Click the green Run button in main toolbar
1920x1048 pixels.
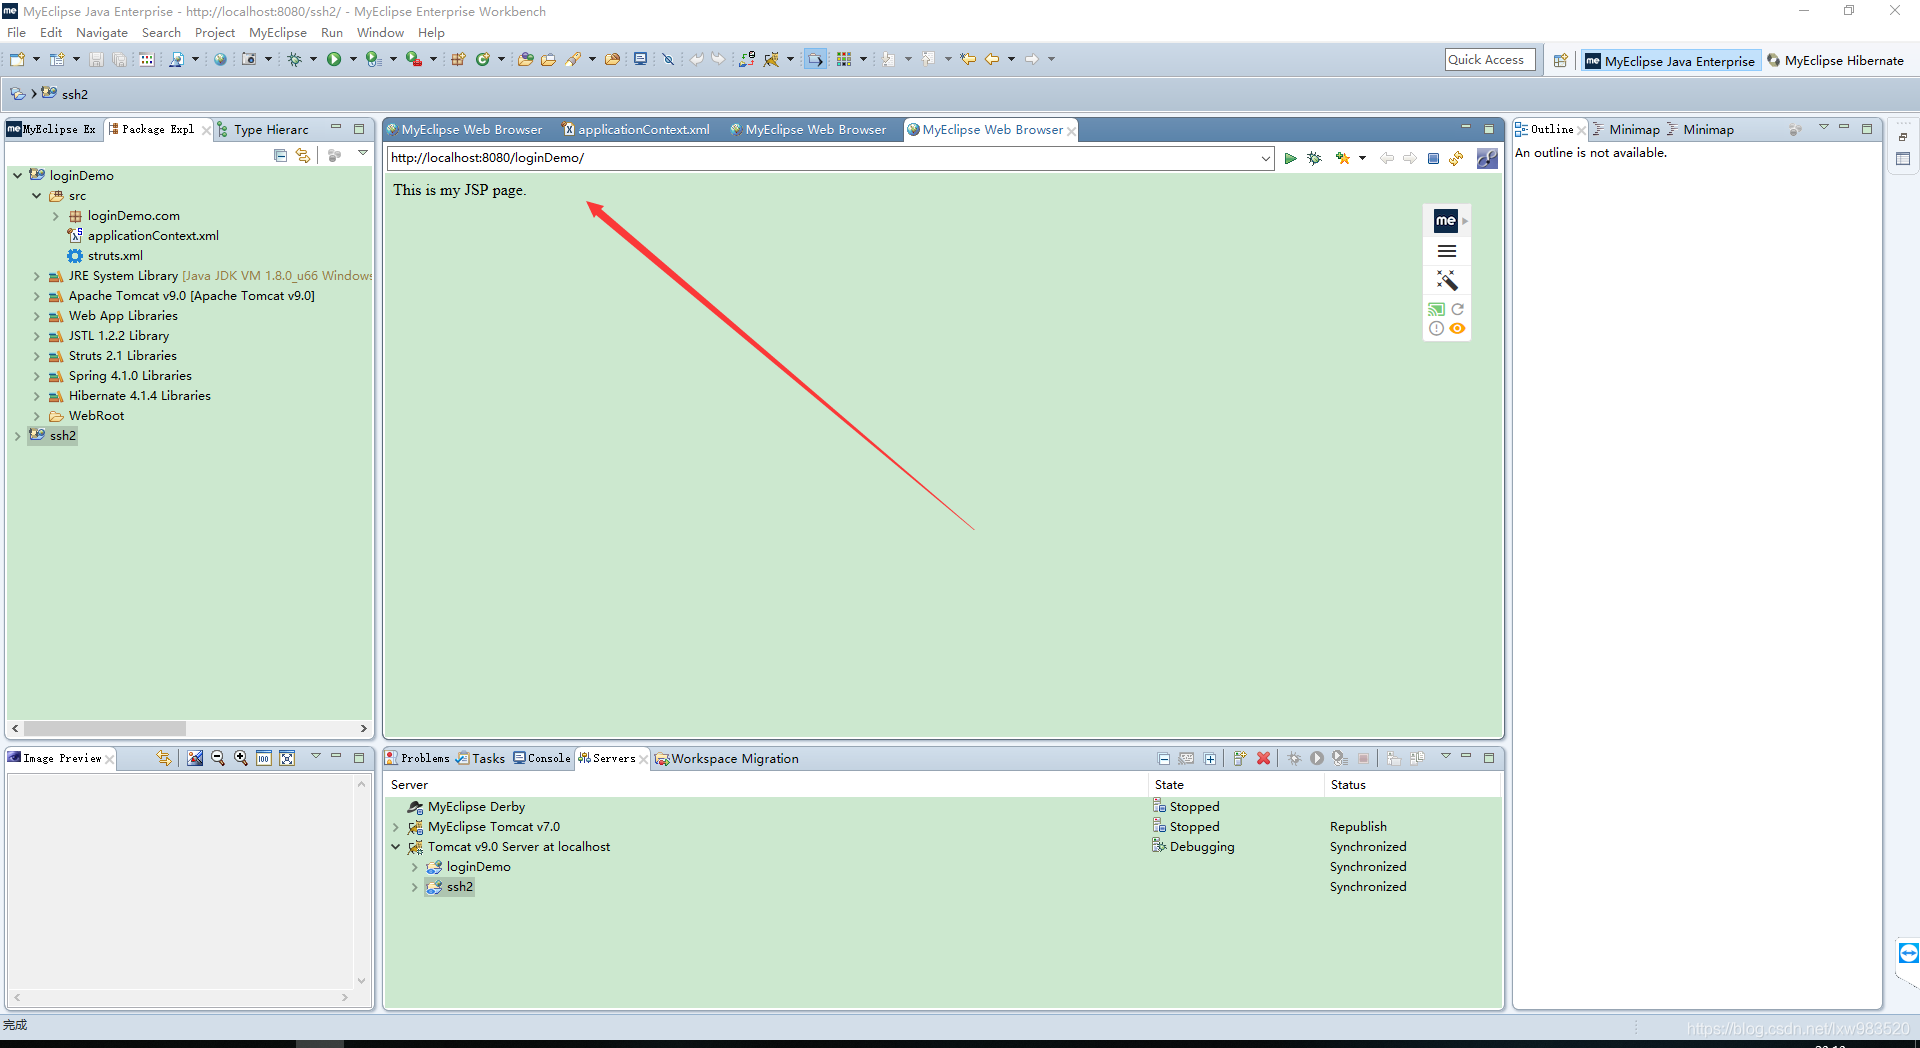pyautogui.click(x=334, y=59)
